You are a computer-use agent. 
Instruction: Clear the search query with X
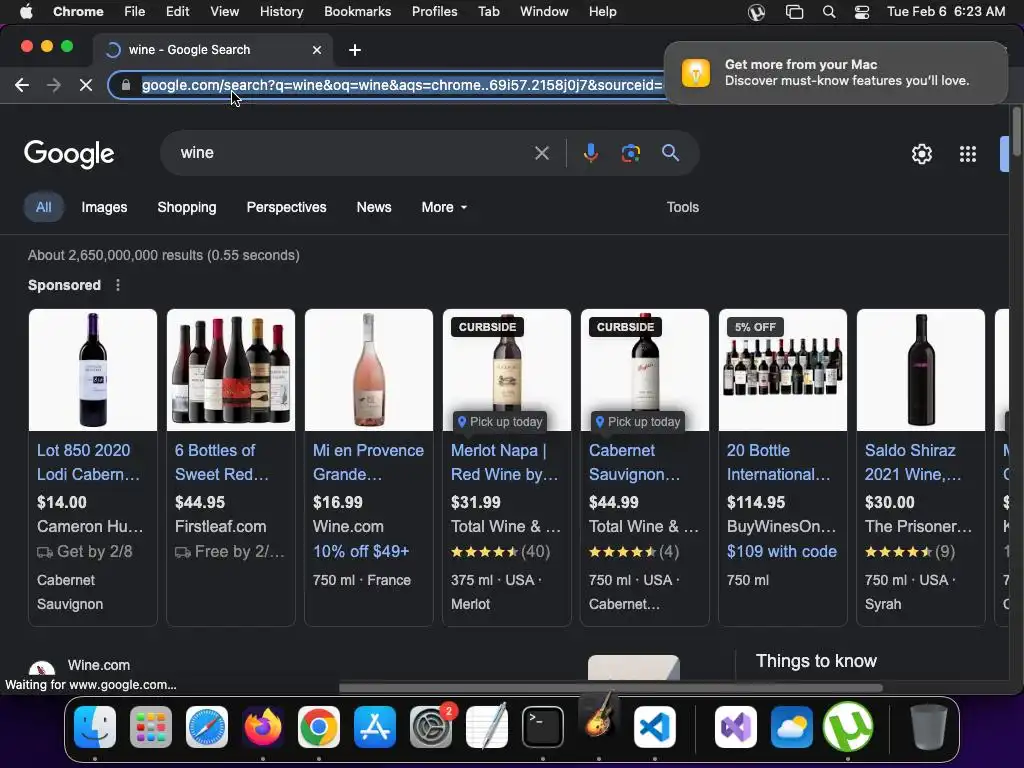click(x=541, y=153)
